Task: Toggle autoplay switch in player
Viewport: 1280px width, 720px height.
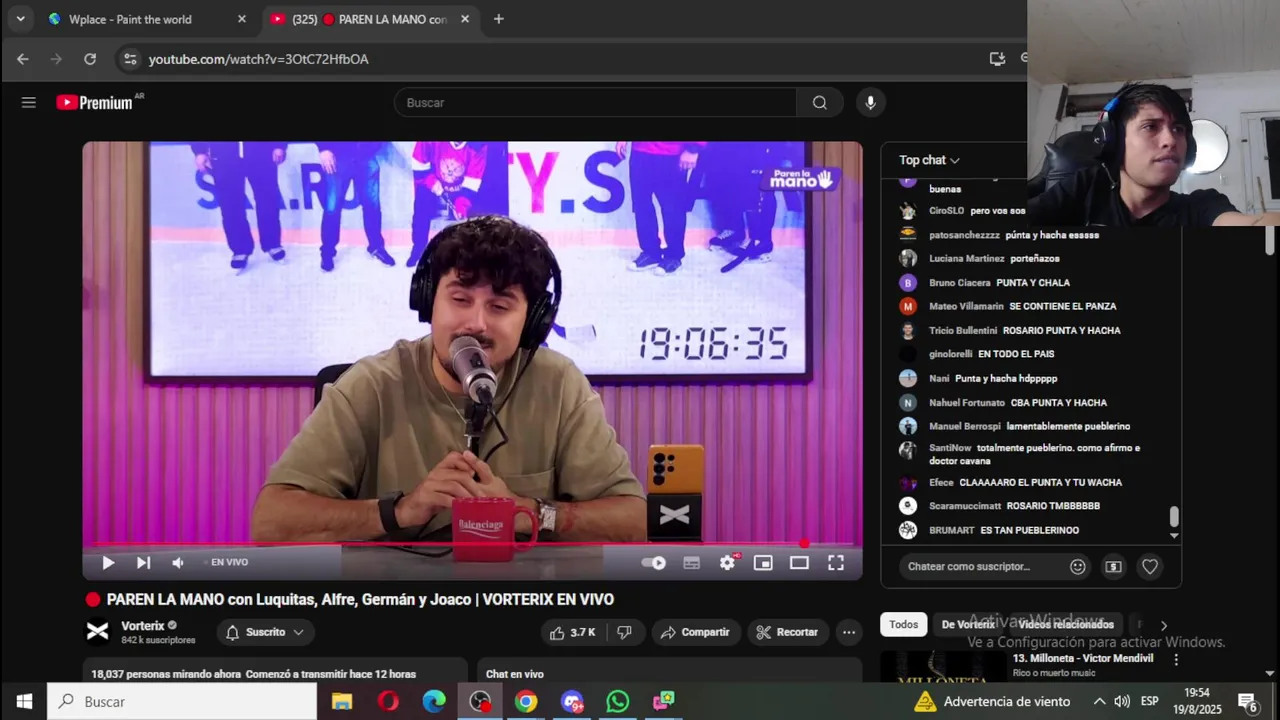Action: 654,563
